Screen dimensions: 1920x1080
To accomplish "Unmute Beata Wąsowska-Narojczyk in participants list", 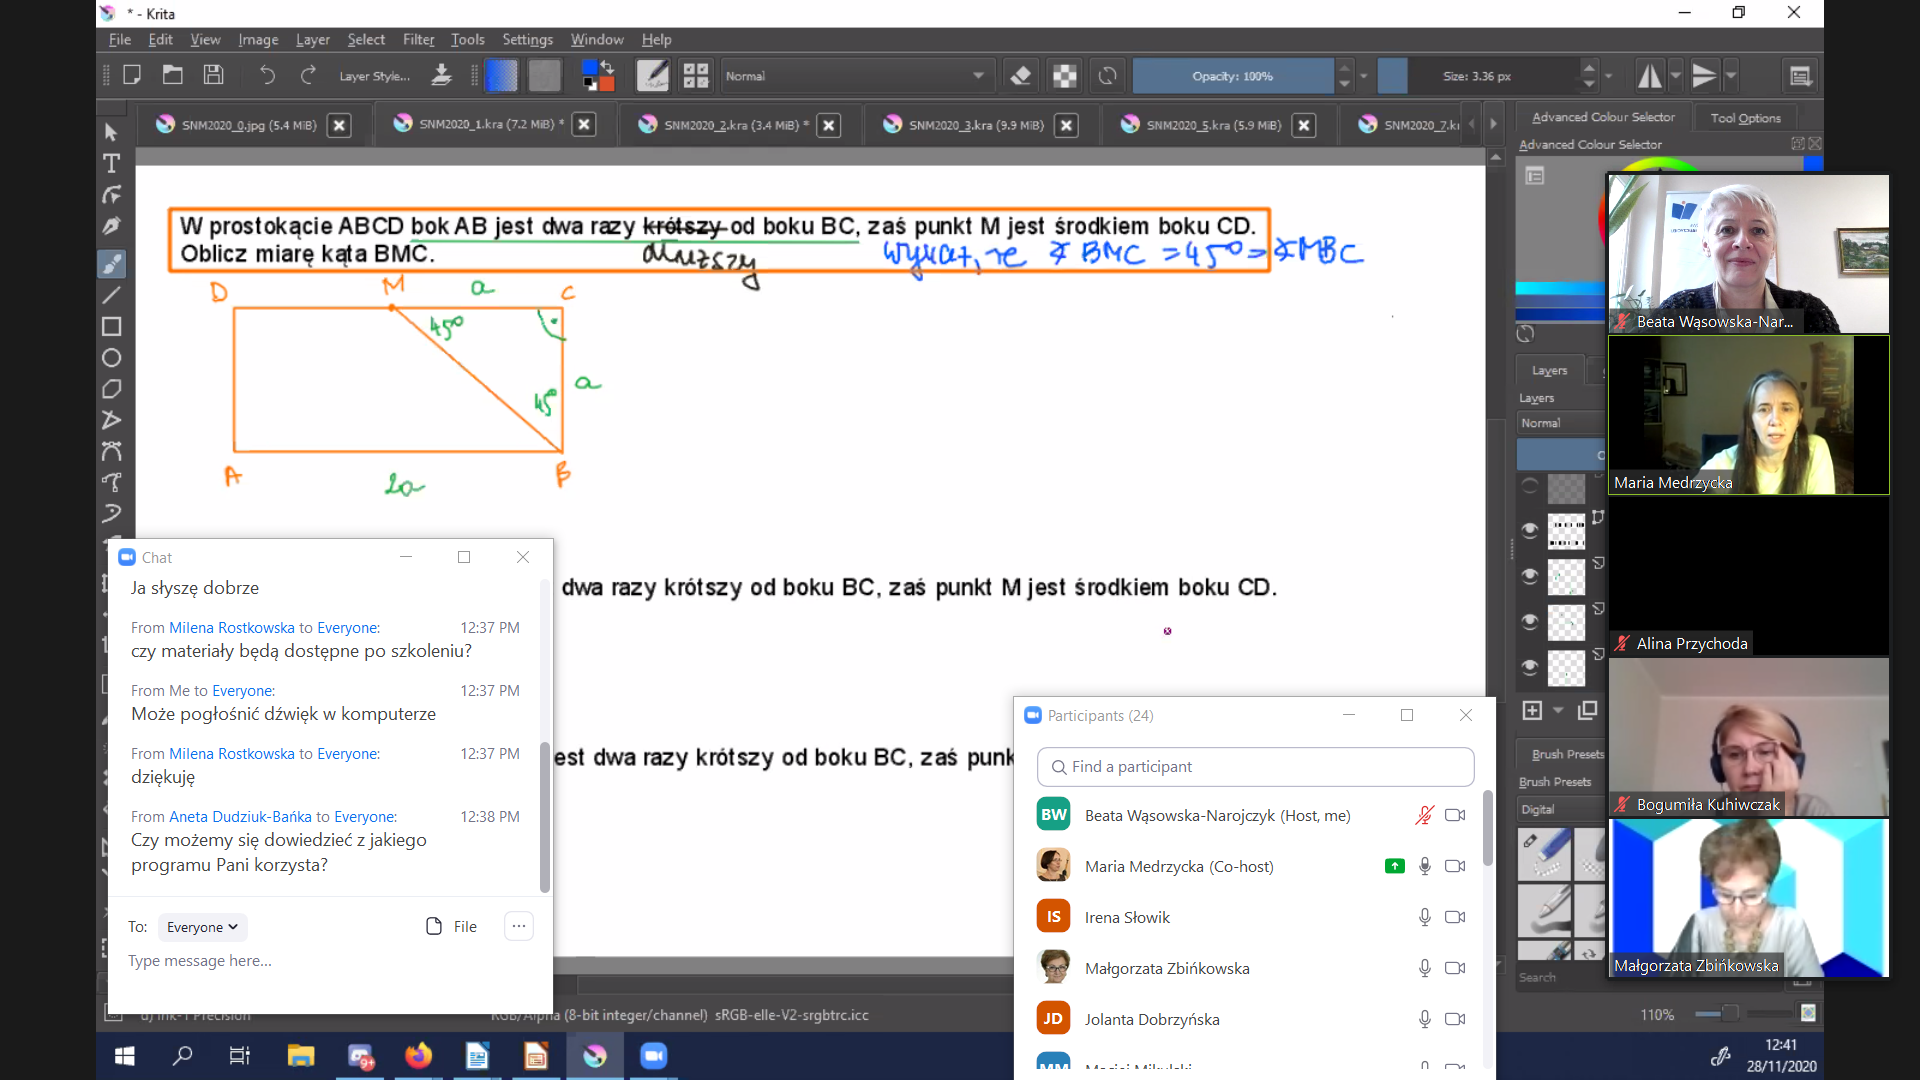I will [1425, 815].
